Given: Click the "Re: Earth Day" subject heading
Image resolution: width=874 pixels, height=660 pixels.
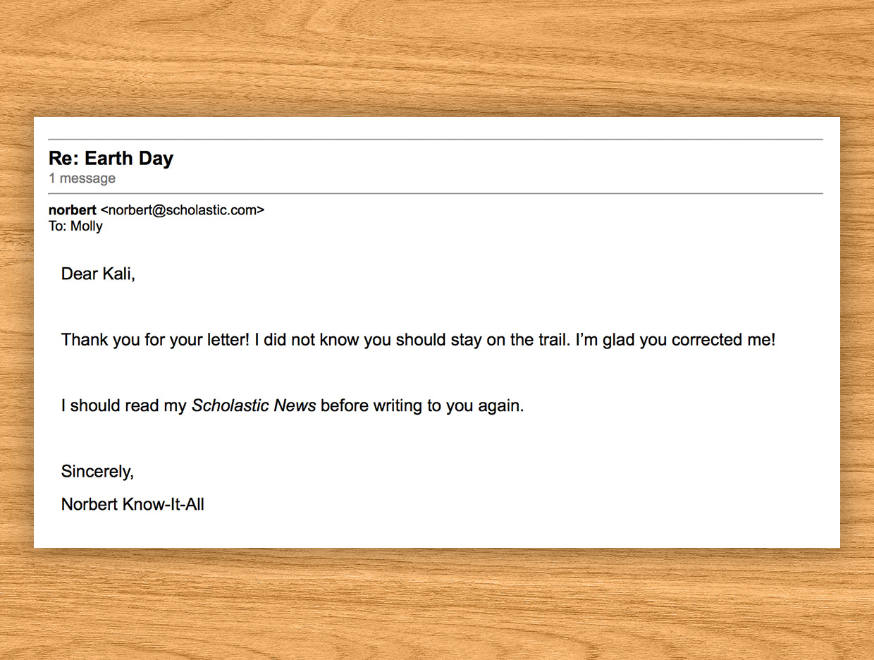Looking at the screenshot, I should click(111, 158).
